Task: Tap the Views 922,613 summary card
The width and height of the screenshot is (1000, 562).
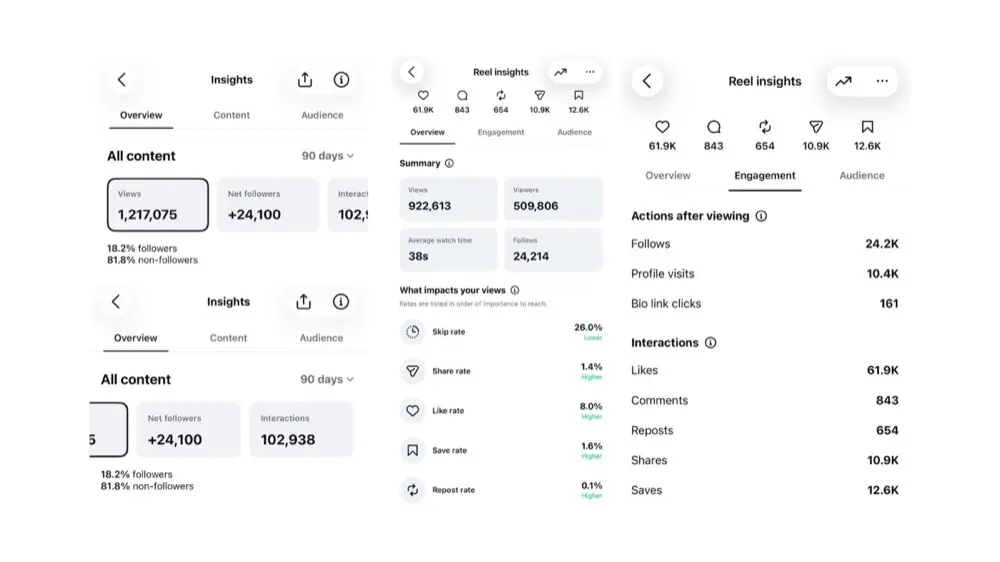Action: point(448,200)
